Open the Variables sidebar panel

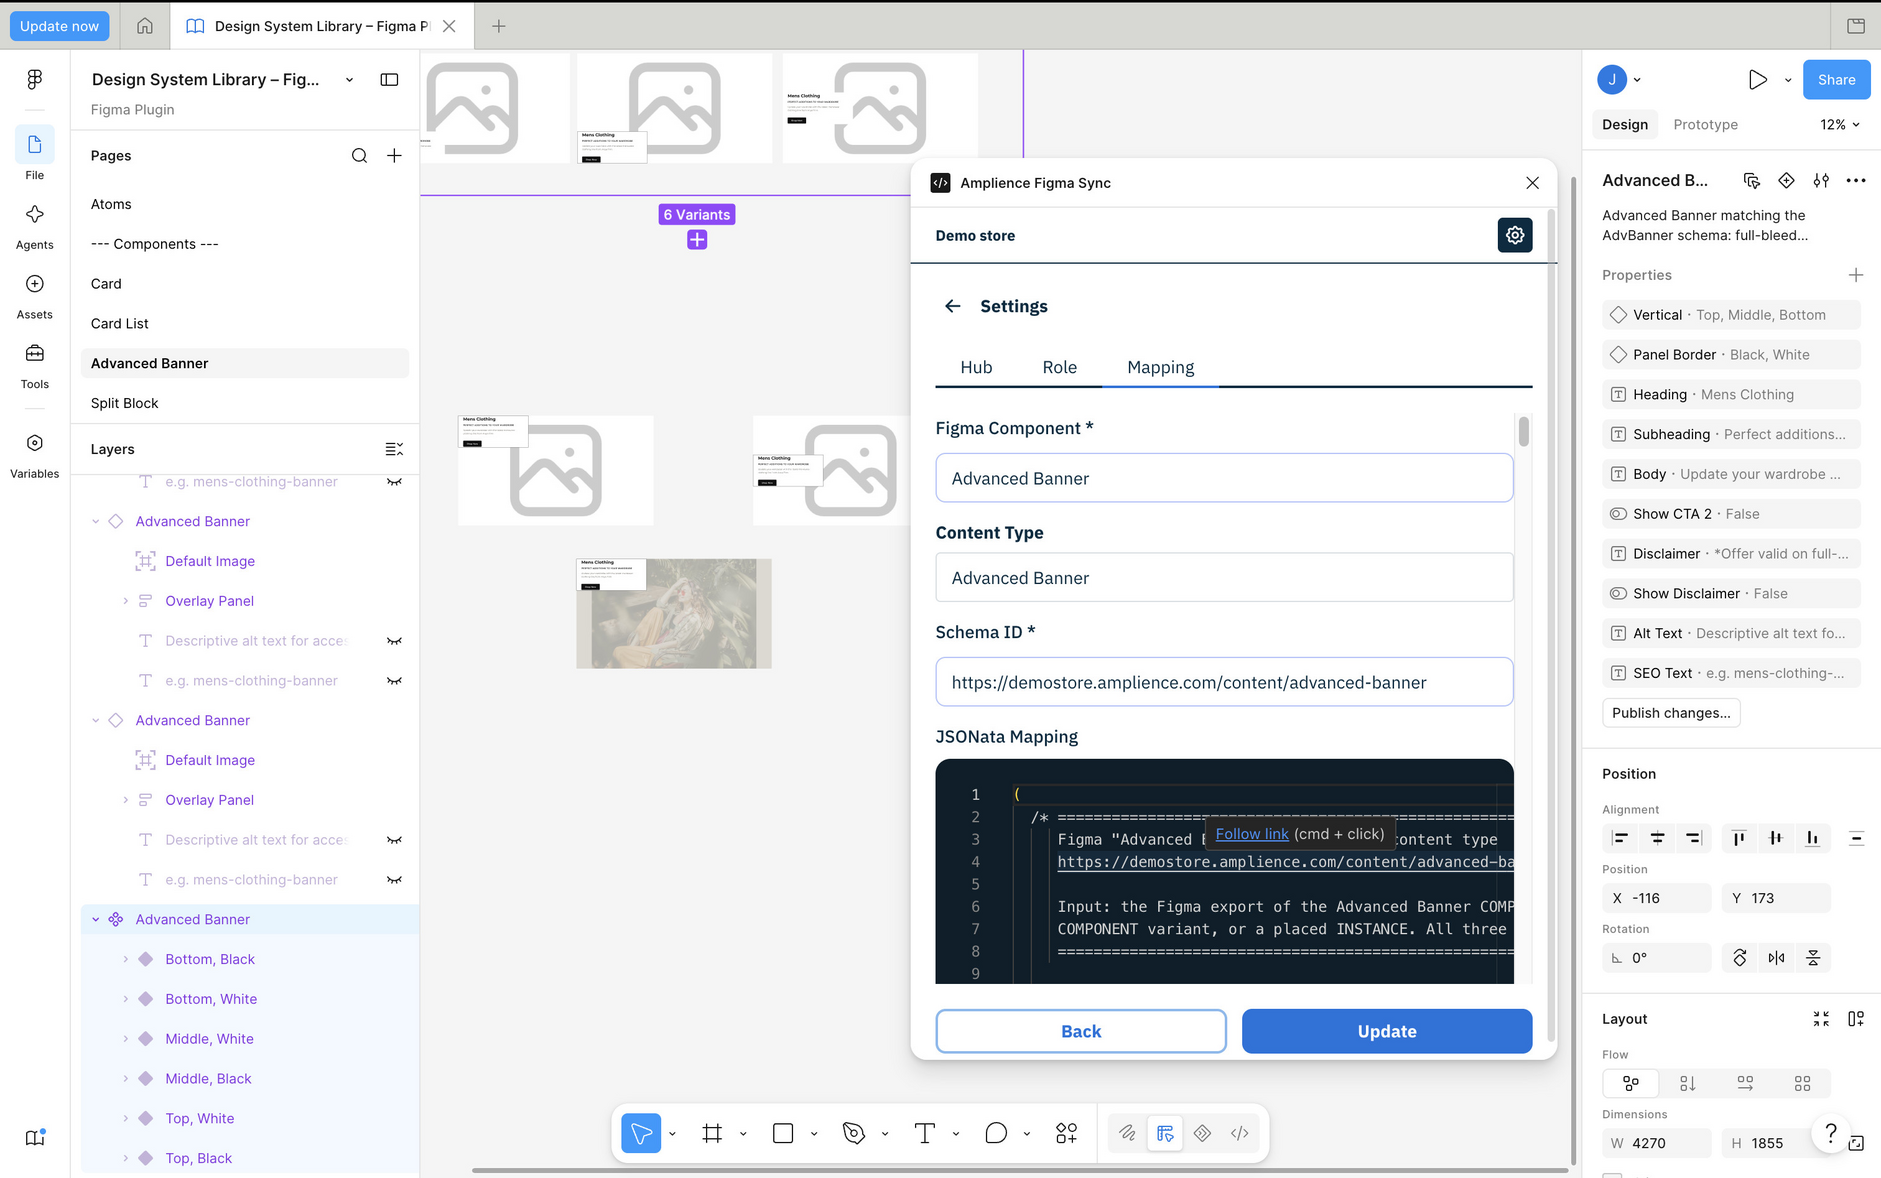tap(34, 455)
